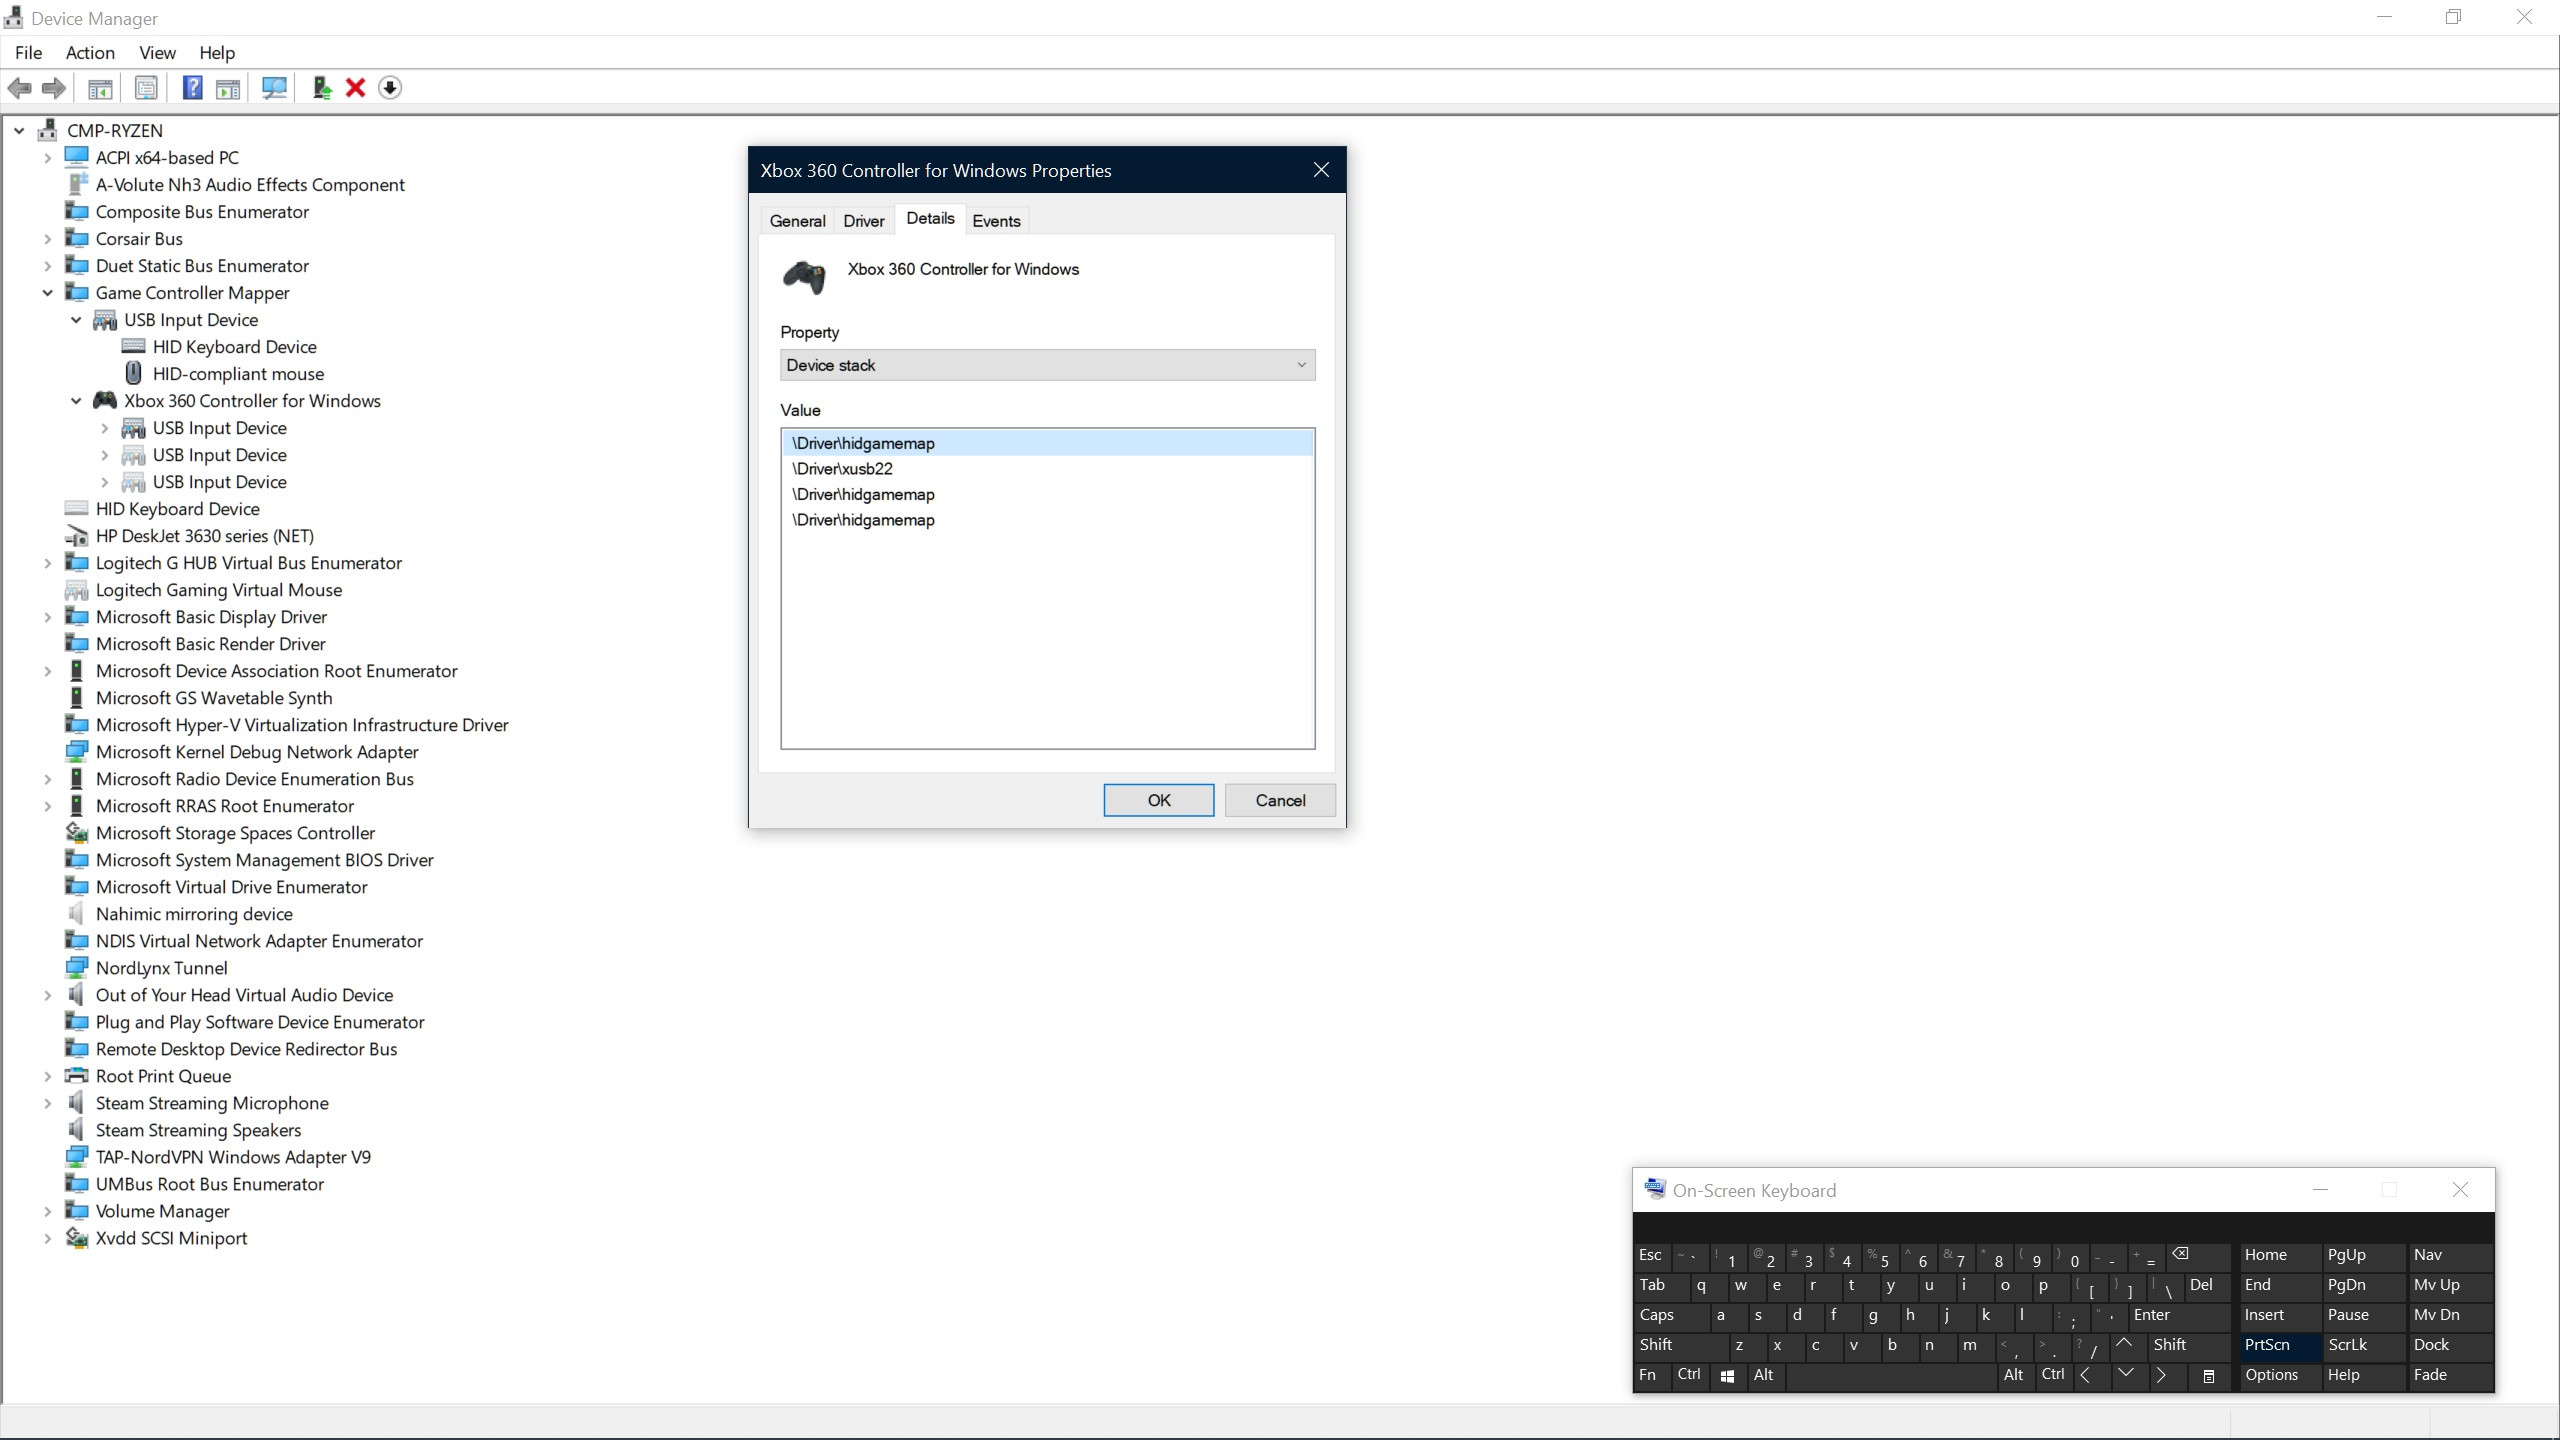Click the Disable device down-arrow icon
The height and width of the screenshot is (1440, 2560).
point(390,88)
